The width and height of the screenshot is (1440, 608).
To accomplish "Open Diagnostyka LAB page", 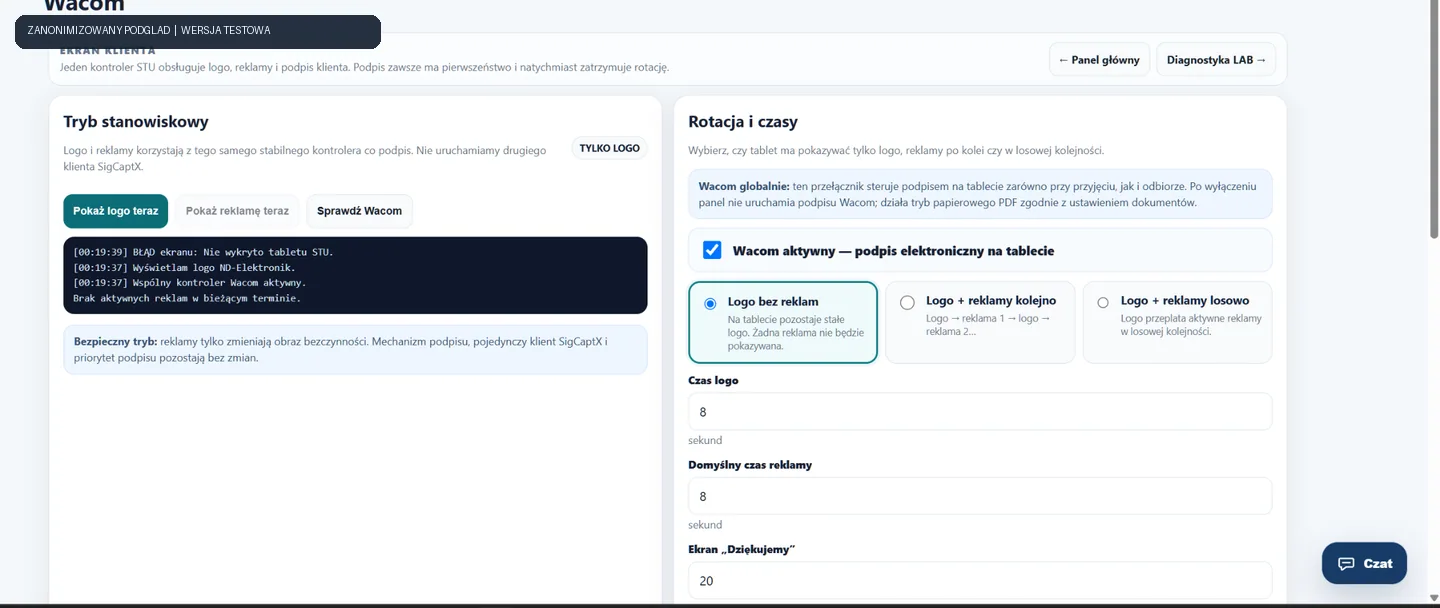I will click(1216, 60).
